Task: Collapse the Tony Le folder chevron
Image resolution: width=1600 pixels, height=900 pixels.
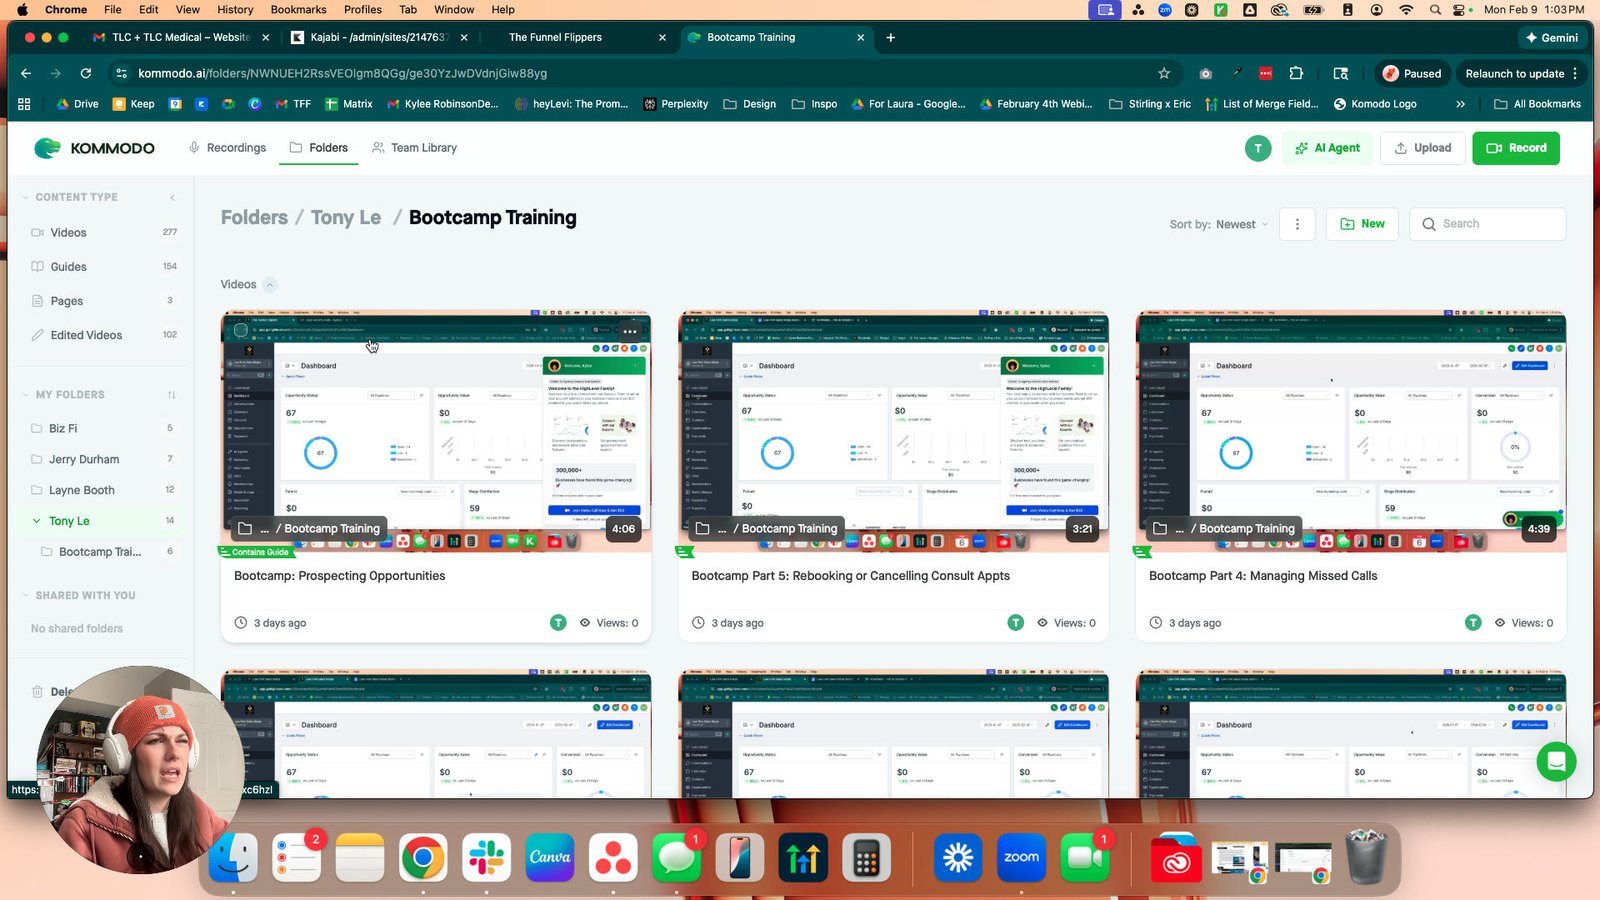Action: (x=37, y=521)
